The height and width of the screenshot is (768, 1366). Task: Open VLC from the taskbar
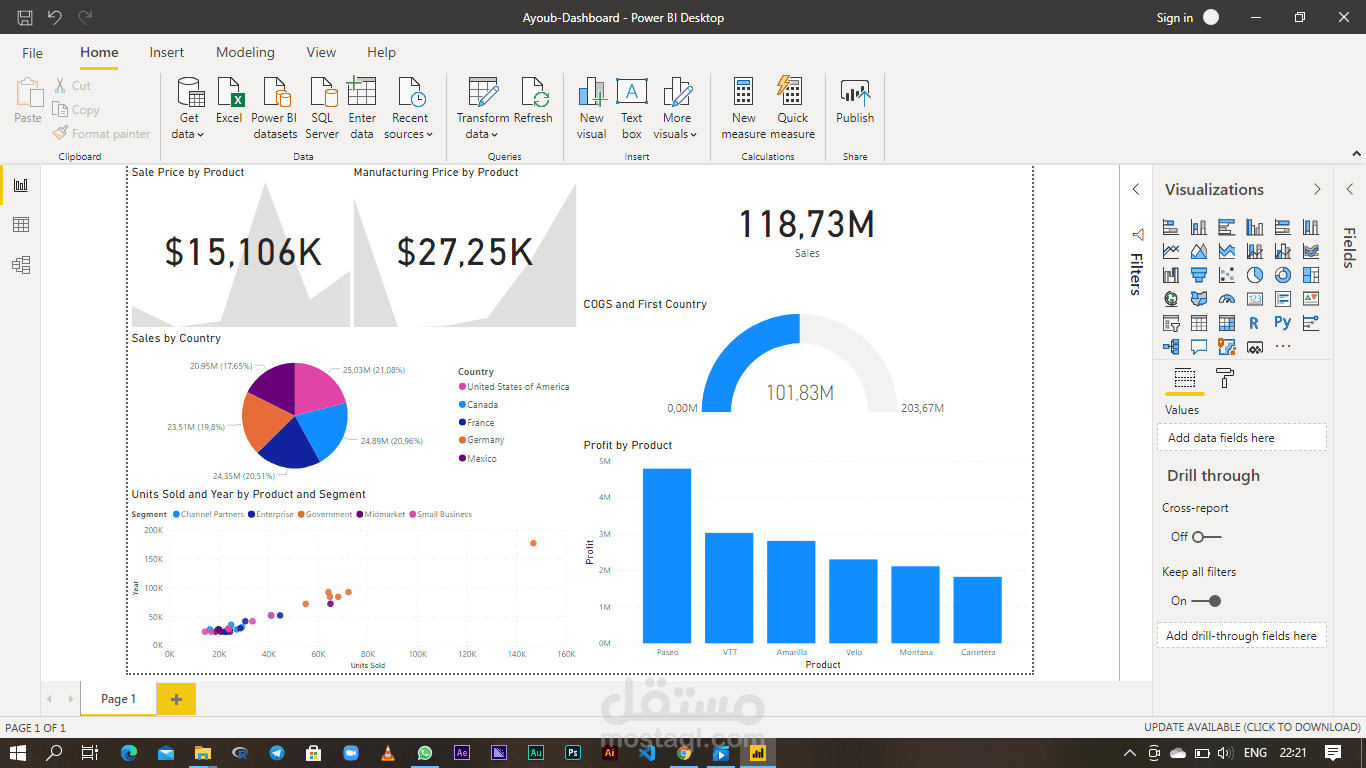pos(387,753)
